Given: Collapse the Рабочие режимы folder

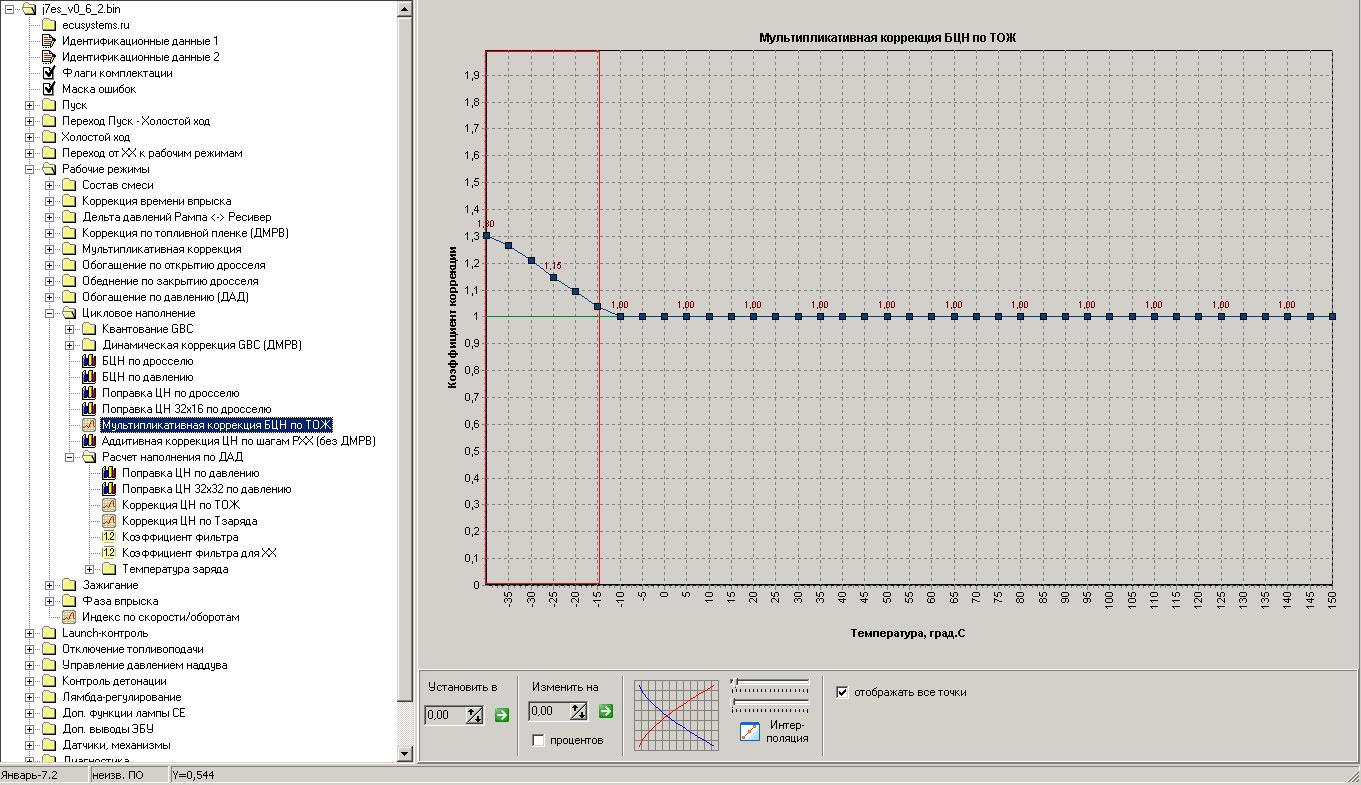Looking at the screenshot, I should tap(29, 169).
